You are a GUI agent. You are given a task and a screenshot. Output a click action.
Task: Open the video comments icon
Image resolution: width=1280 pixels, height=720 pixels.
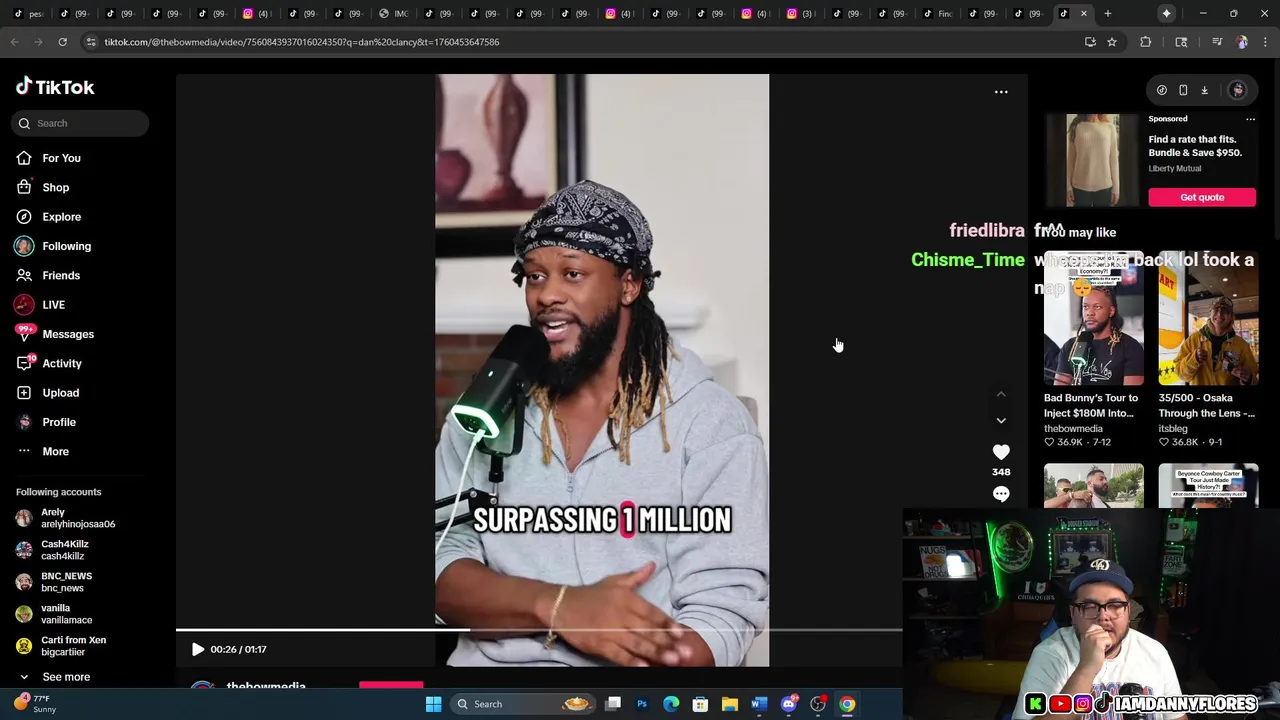1001,494
